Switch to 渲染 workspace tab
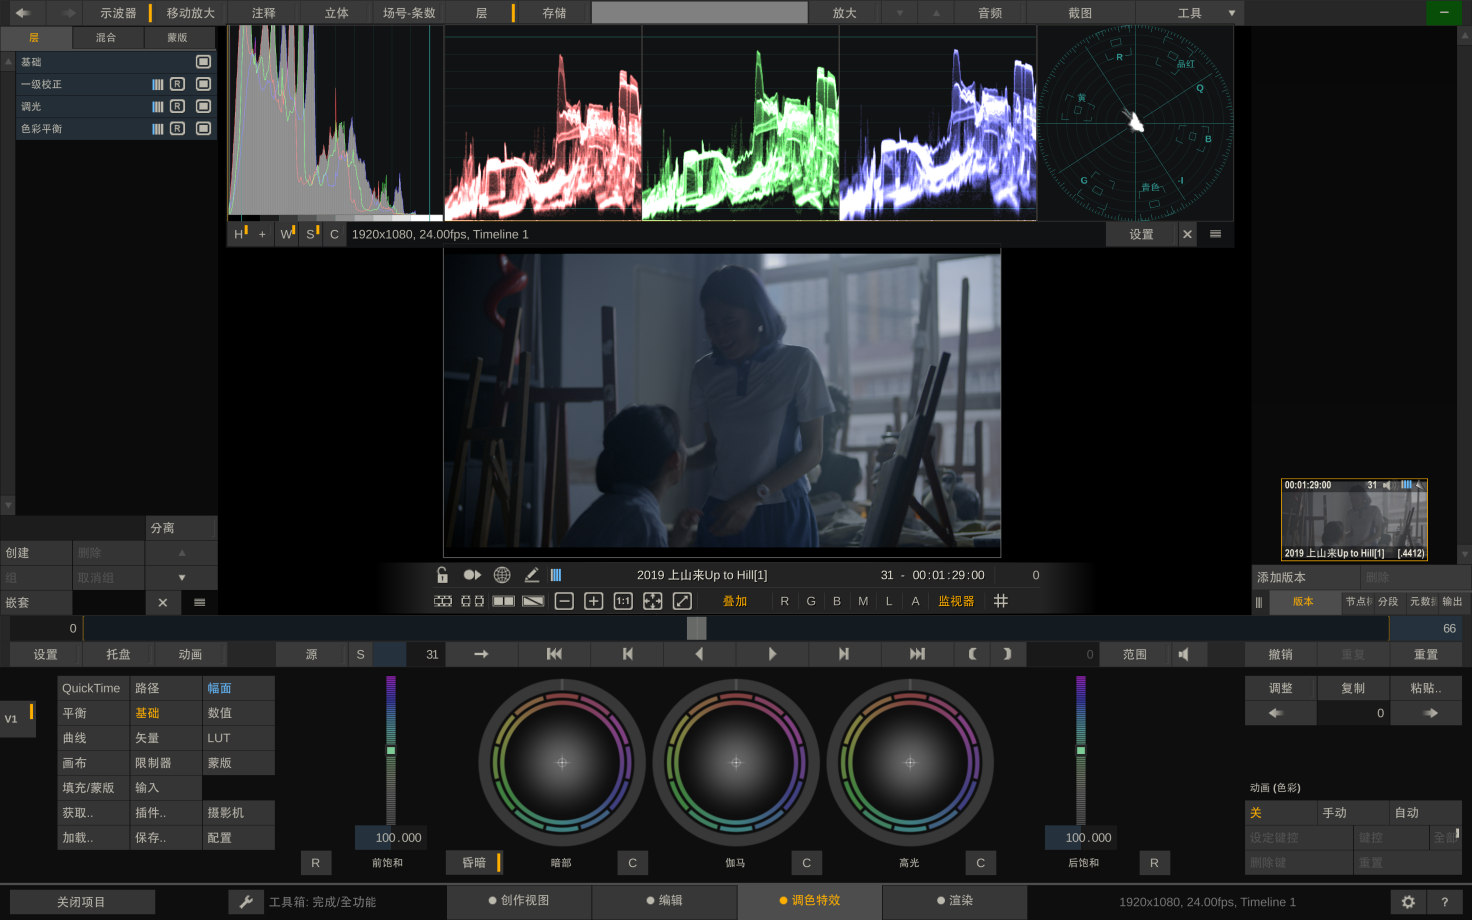Screen dimensions: 1472x920 [x=955, y=901]
